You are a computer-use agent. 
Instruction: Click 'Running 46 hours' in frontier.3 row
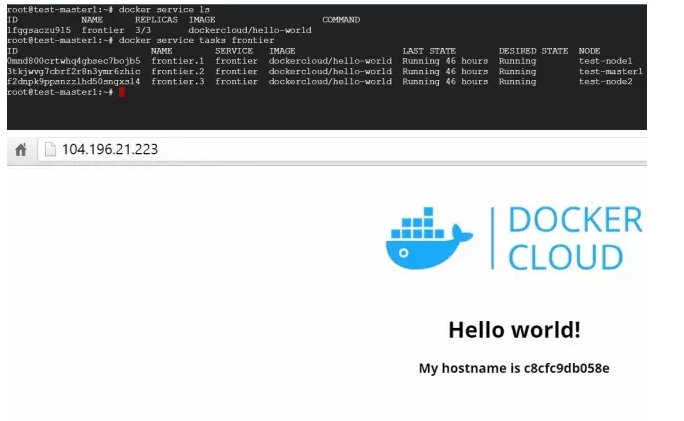[445, 82]
